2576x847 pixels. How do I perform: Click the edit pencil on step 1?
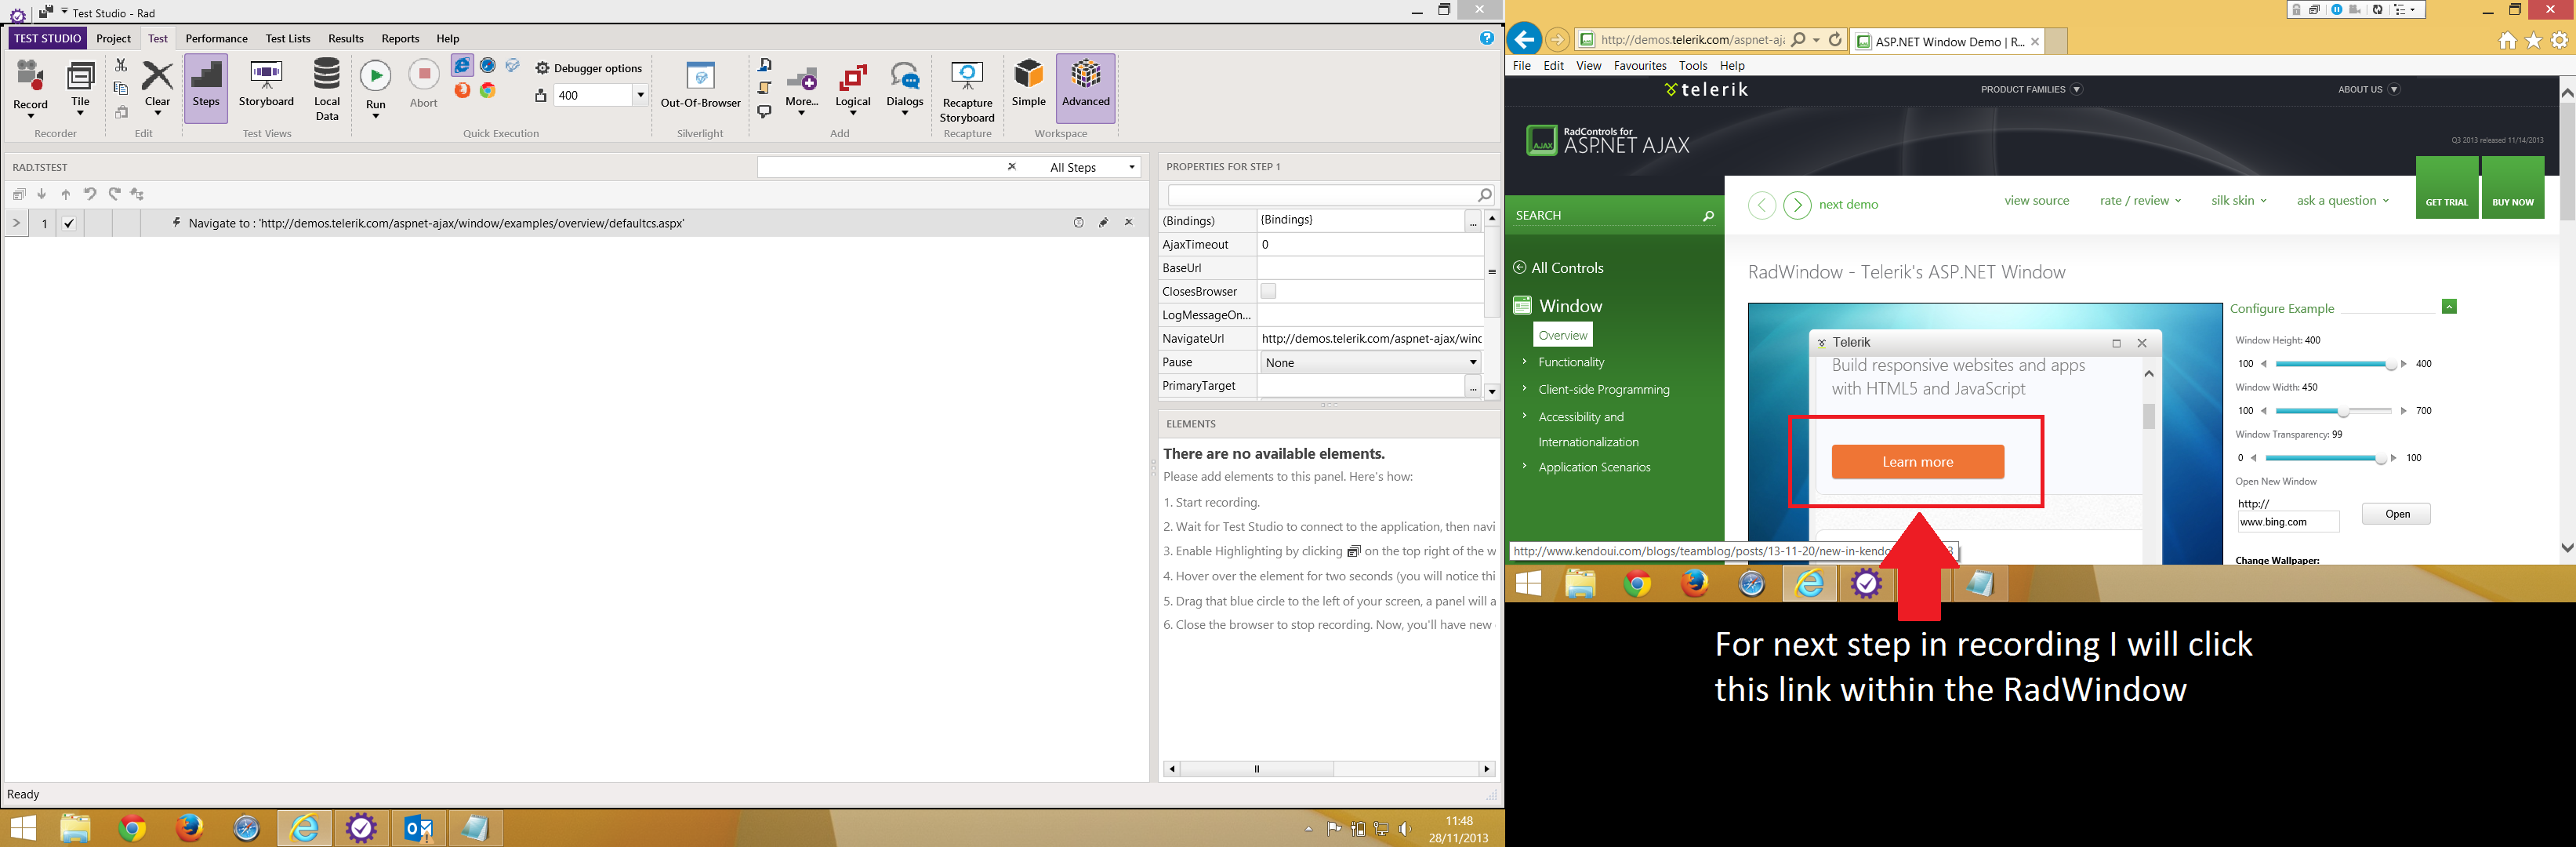1104,223
